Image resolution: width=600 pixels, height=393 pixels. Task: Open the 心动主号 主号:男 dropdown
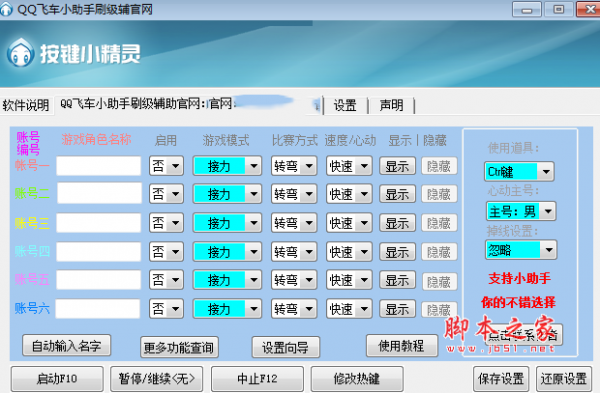521,211
